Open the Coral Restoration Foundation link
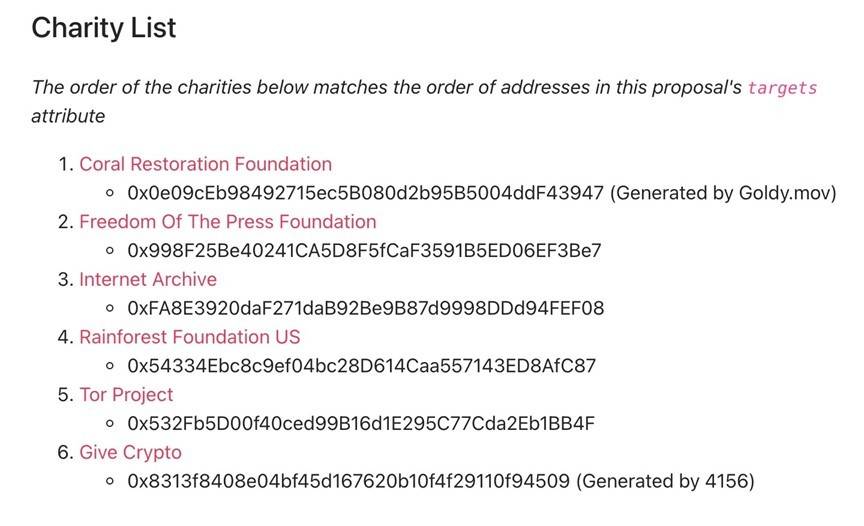This screenshot has width=864, height=526. [206, 164]
